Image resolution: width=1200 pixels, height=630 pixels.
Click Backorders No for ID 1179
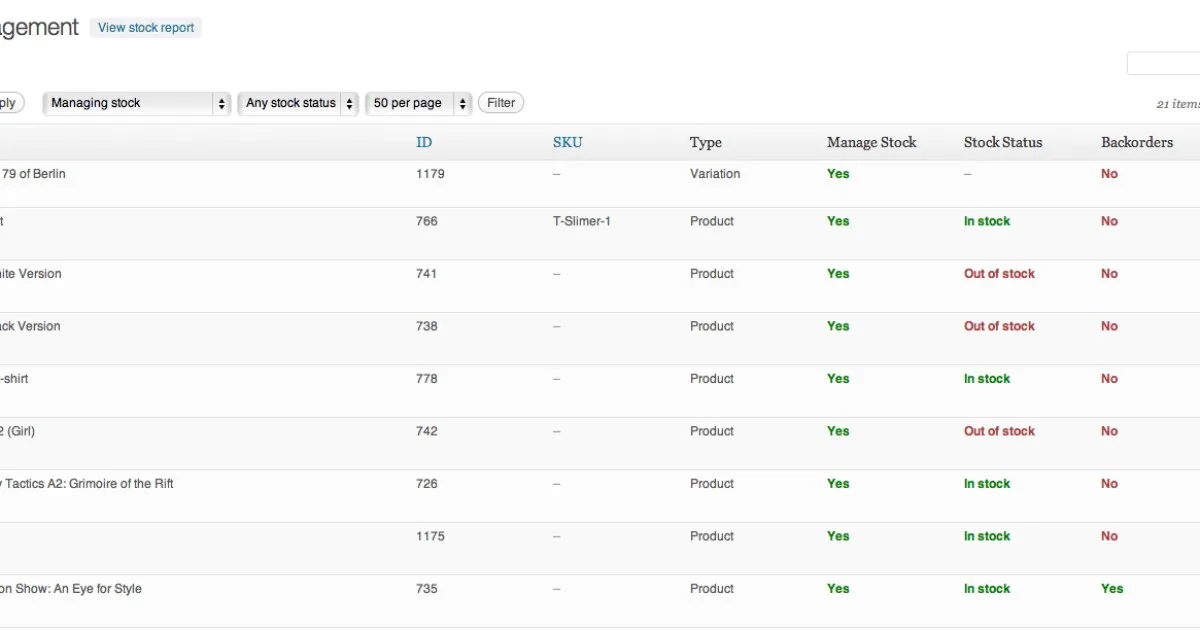pyautogui.click(x=1109, y=174)
